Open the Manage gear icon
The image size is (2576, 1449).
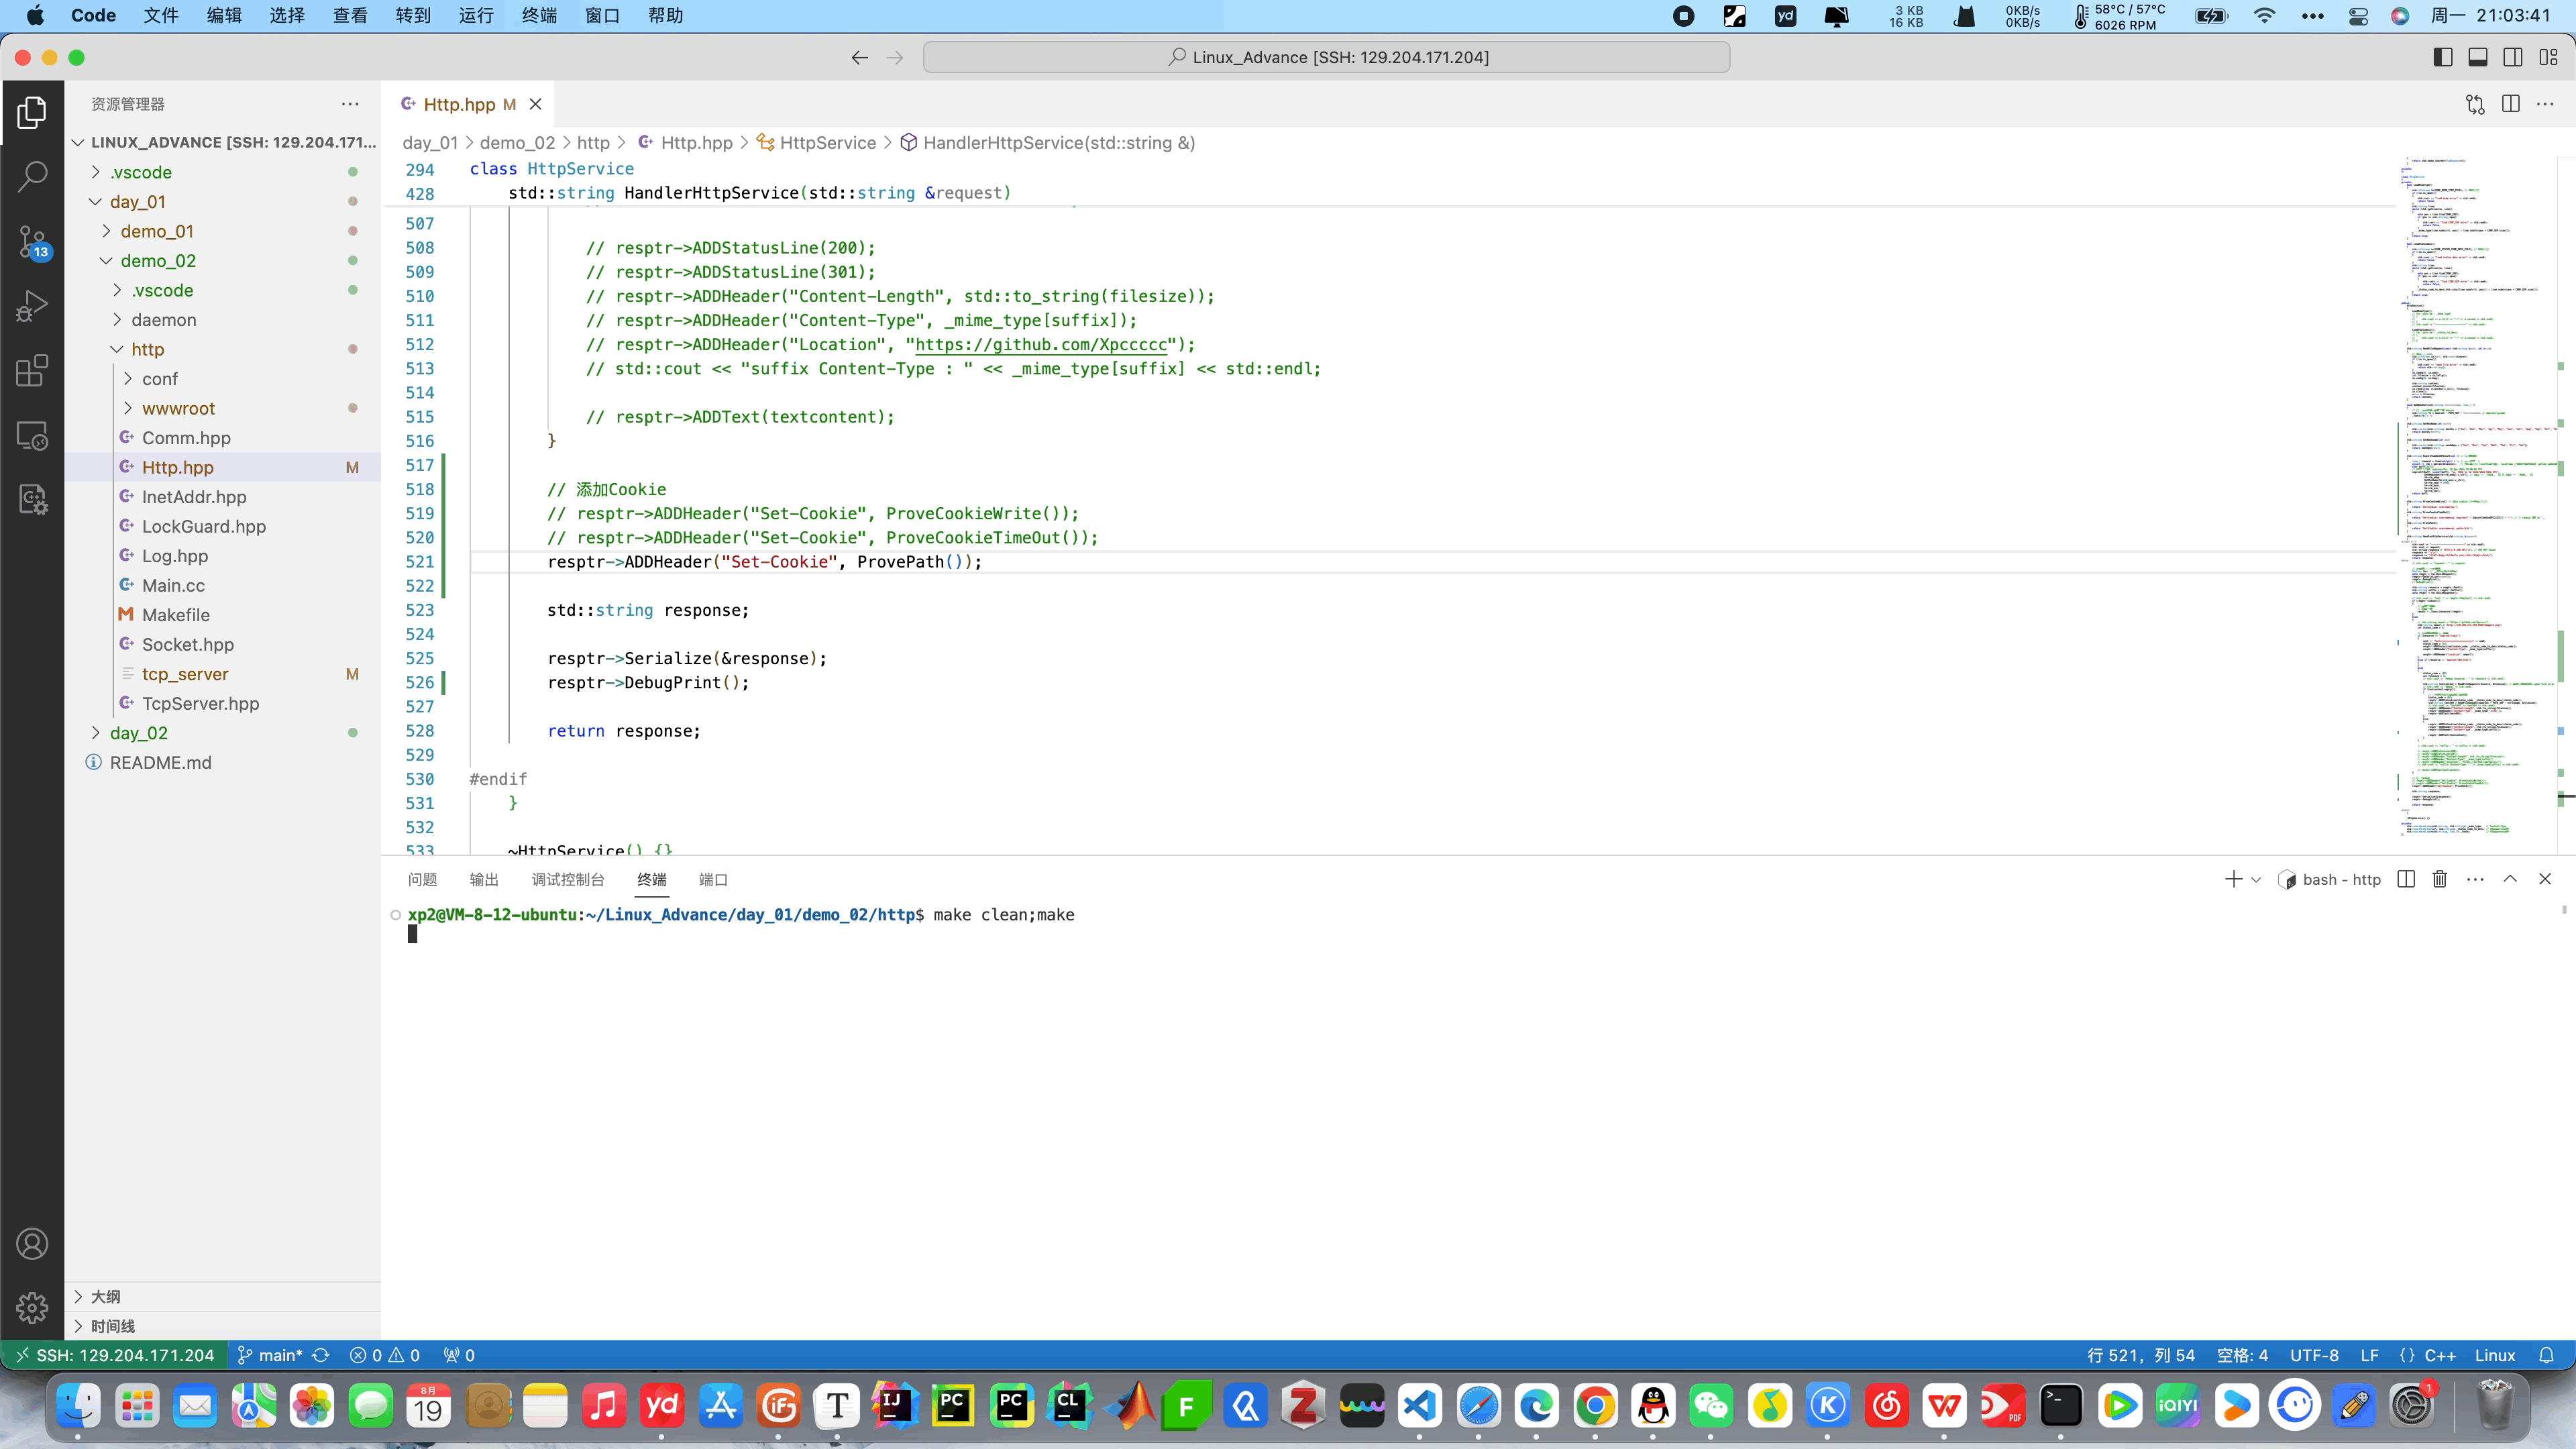coord(32,1307)
